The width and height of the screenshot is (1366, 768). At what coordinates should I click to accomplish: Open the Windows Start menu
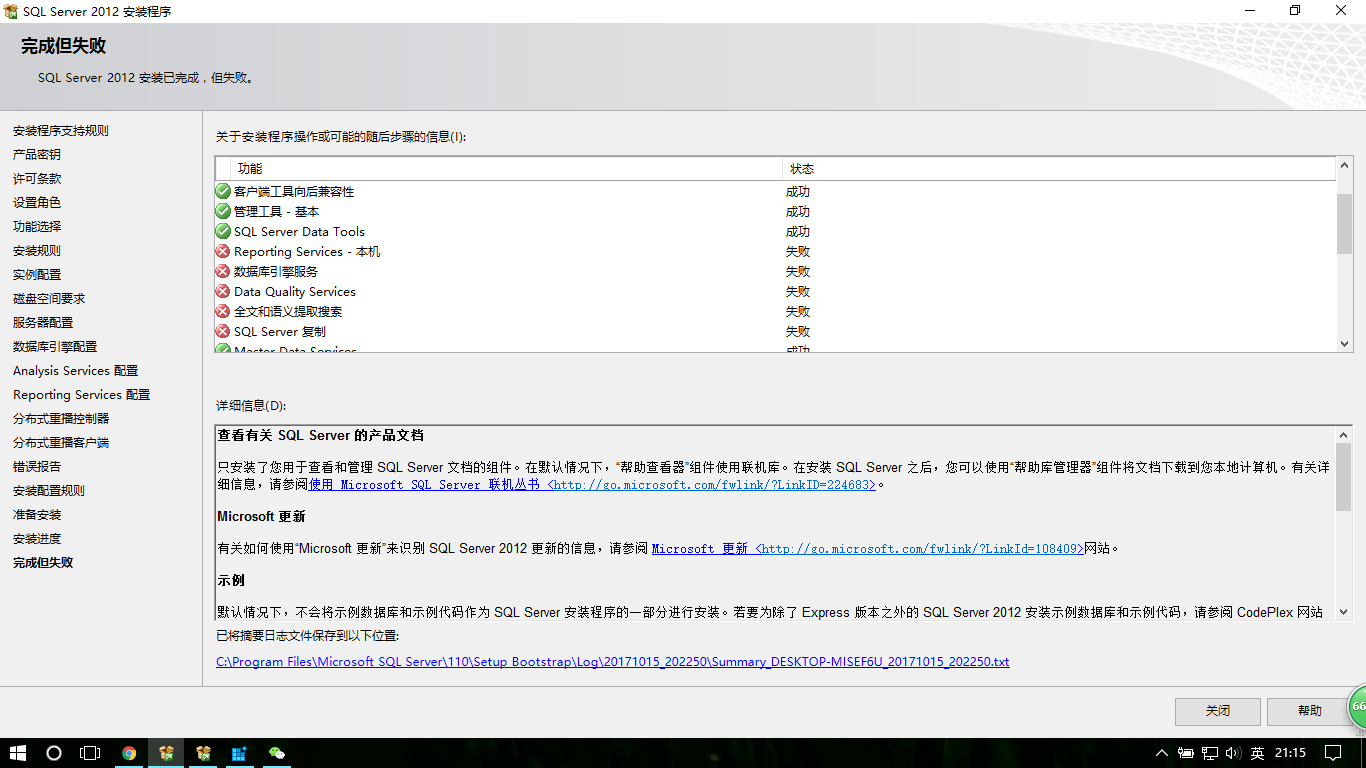pos(18,753)
